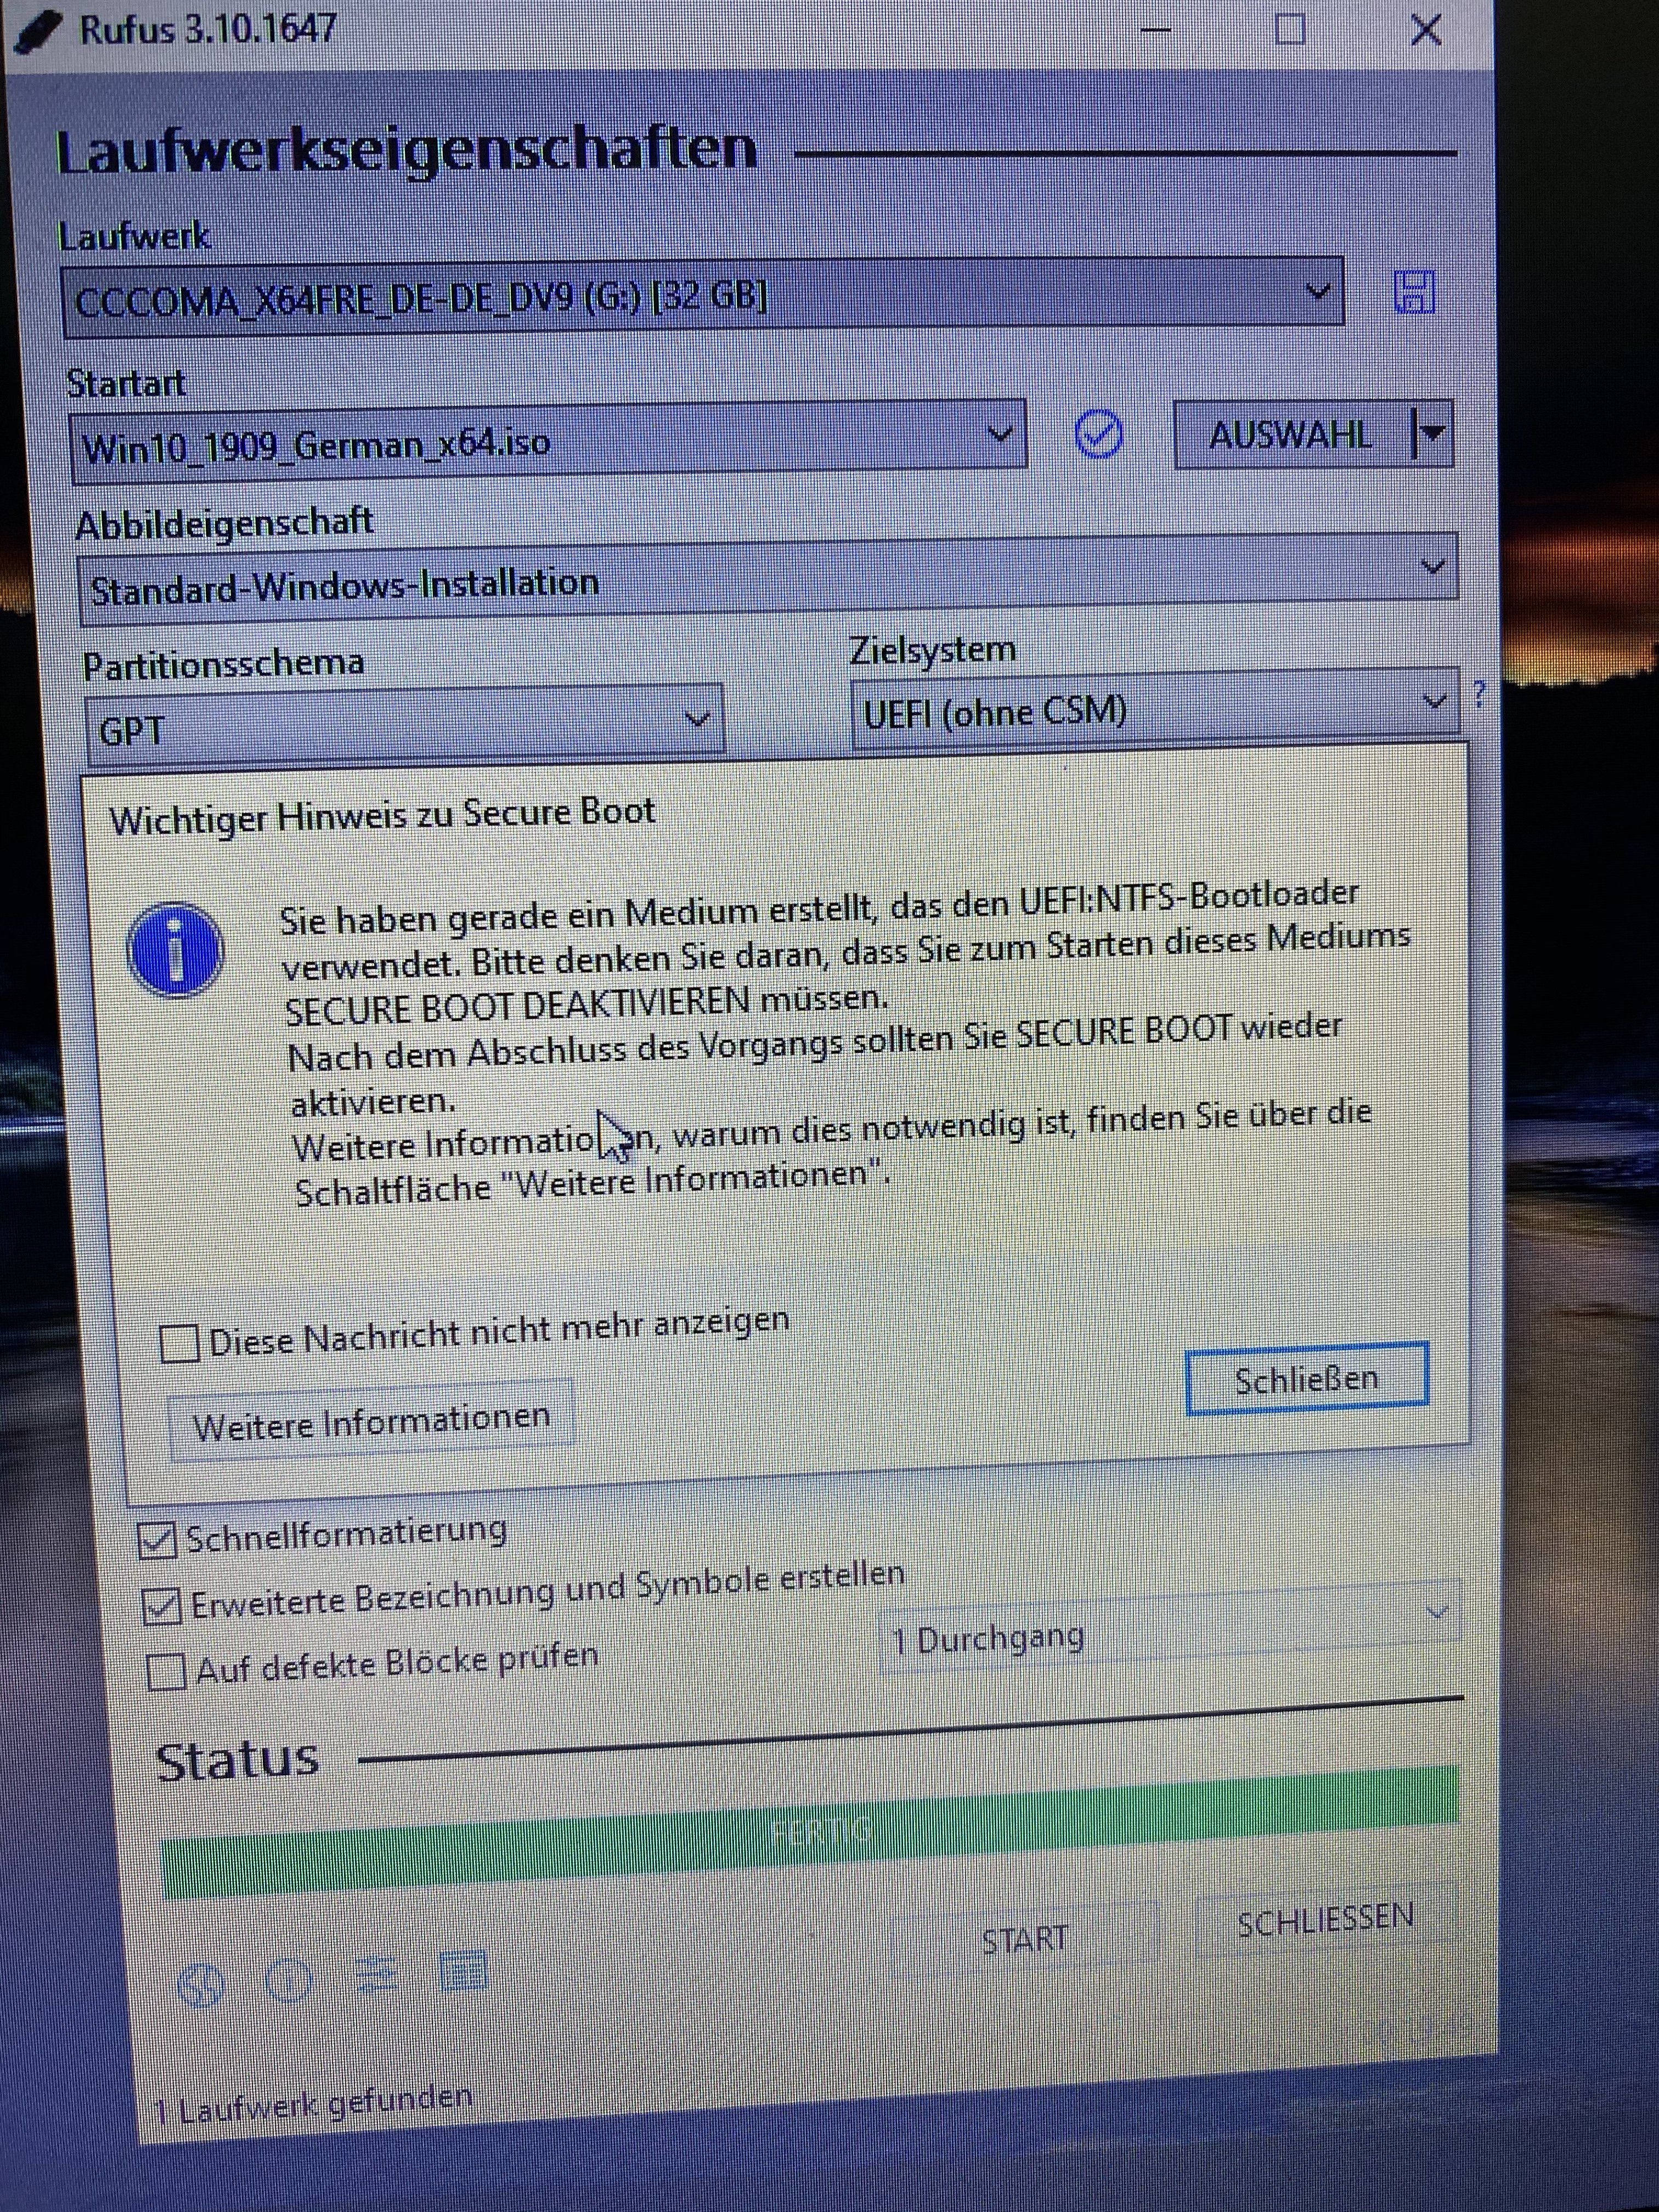Open the settings sliders icon
The image size is (1659, 2212).
point(376,1976)
